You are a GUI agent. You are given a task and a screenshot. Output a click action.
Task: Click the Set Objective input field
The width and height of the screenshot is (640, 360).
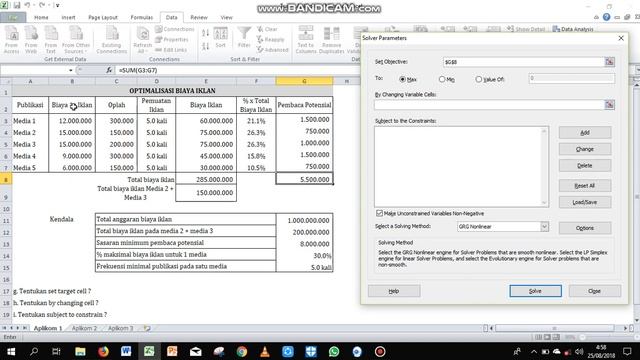click(523, 62)
